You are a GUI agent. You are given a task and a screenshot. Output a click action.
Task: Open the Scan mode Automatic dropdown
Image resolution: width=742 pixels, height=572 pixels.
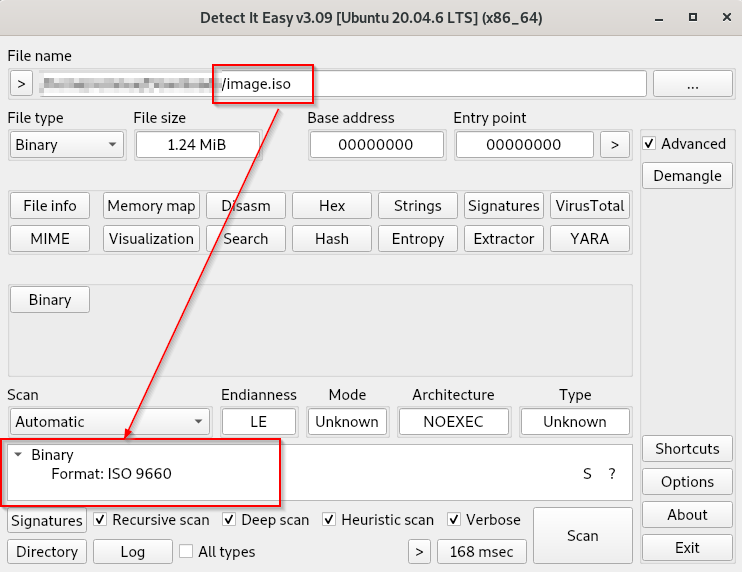(109, 422)
